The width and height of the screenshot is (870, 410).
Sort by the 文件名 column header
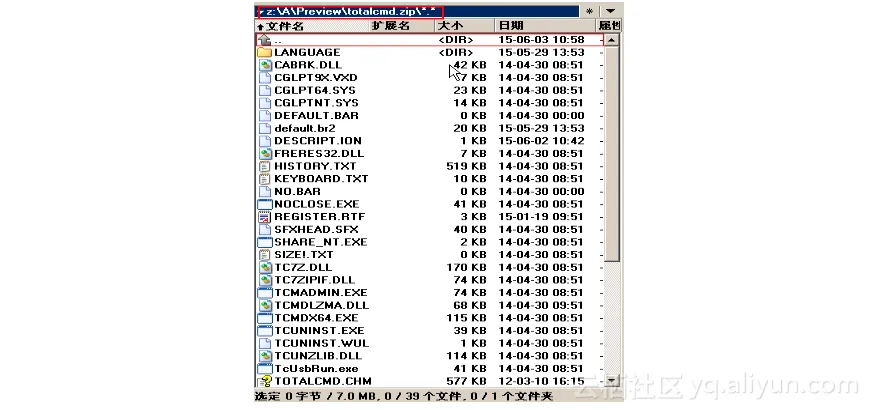click(312, 26)
